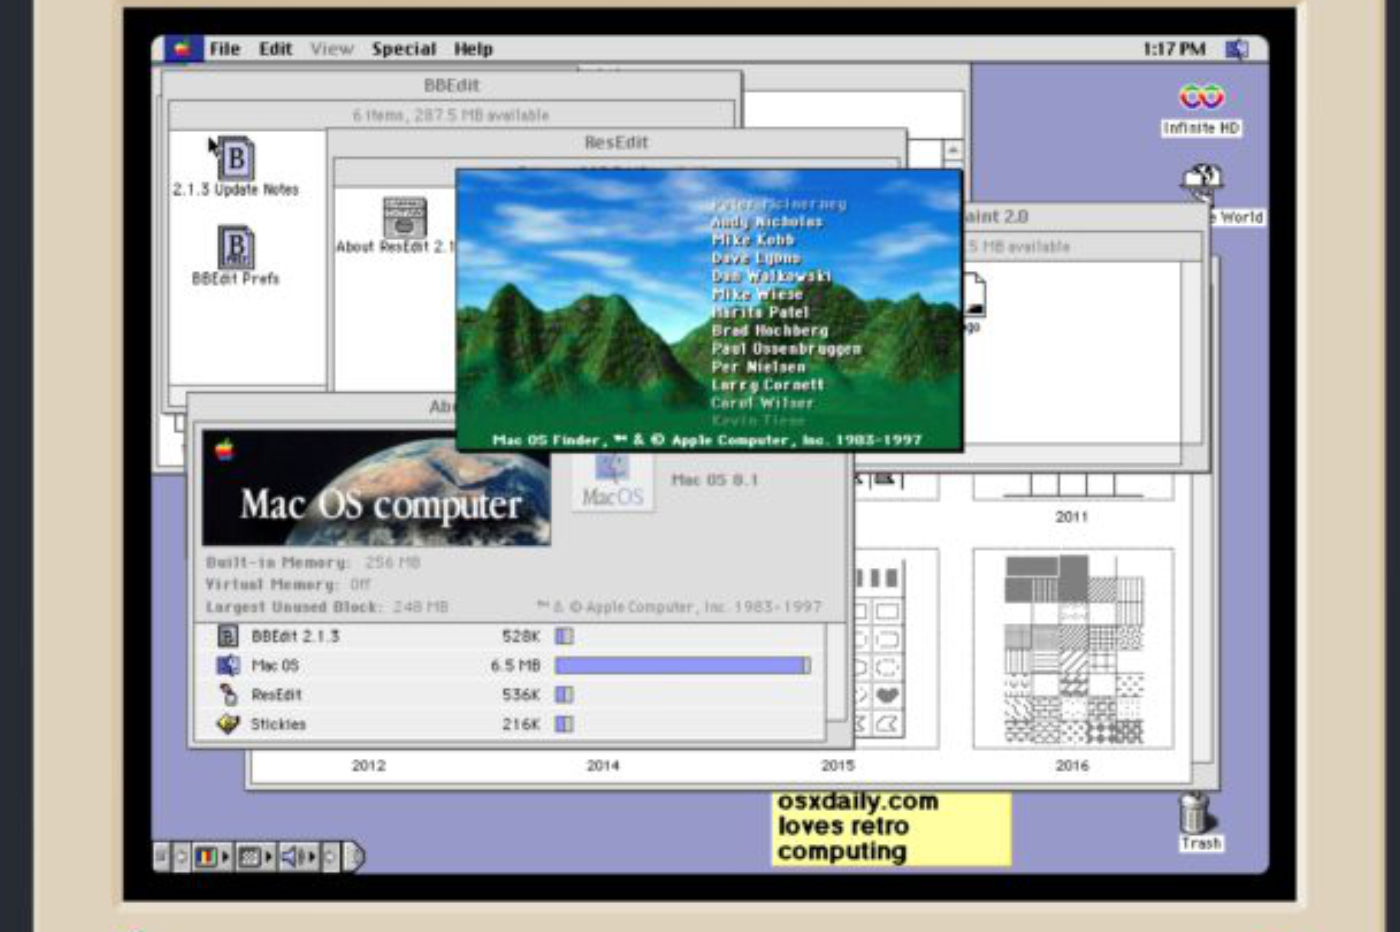
Task: Click the name "Mike Kobb" in the credits
Action: pyautogui.click(x=753, y=240)
